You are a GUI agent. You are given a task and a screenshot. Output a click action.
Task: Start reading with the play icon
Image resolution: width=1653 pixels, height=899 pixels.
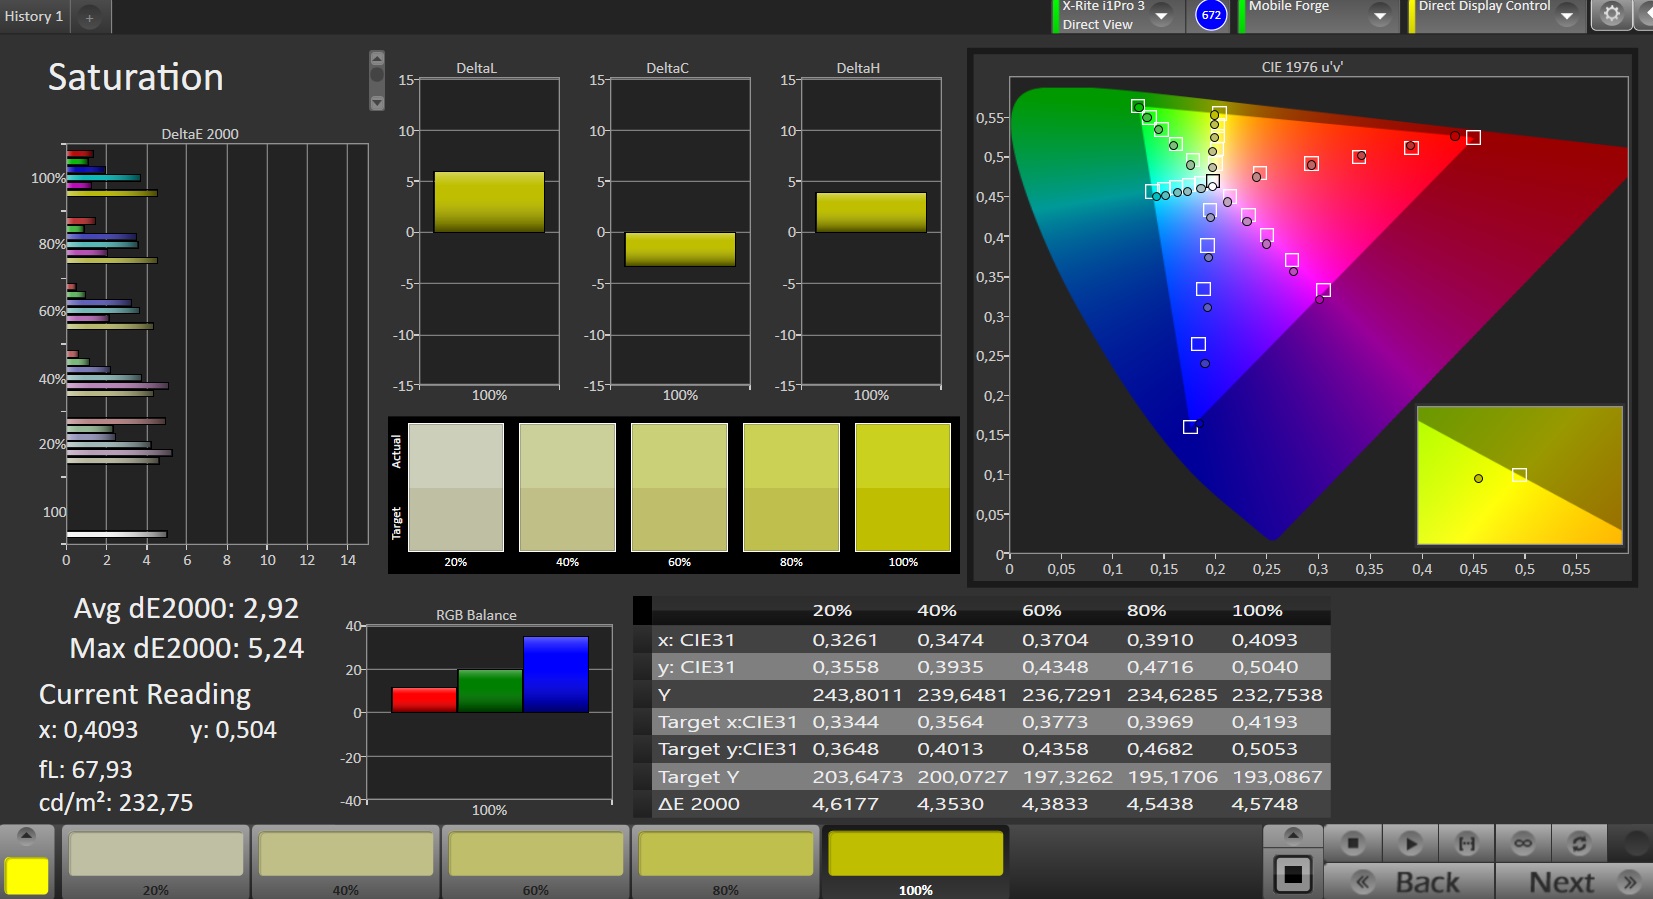[x=1410, y=843]
